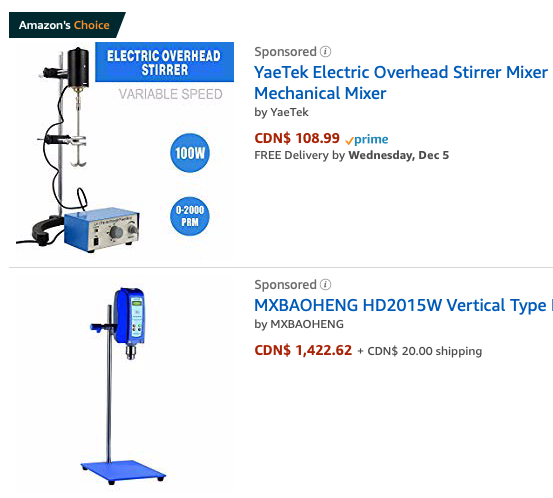Screen dimensions: 553x498
Task: Click the YaeTek brand name
Action: [x=289, y=113]
